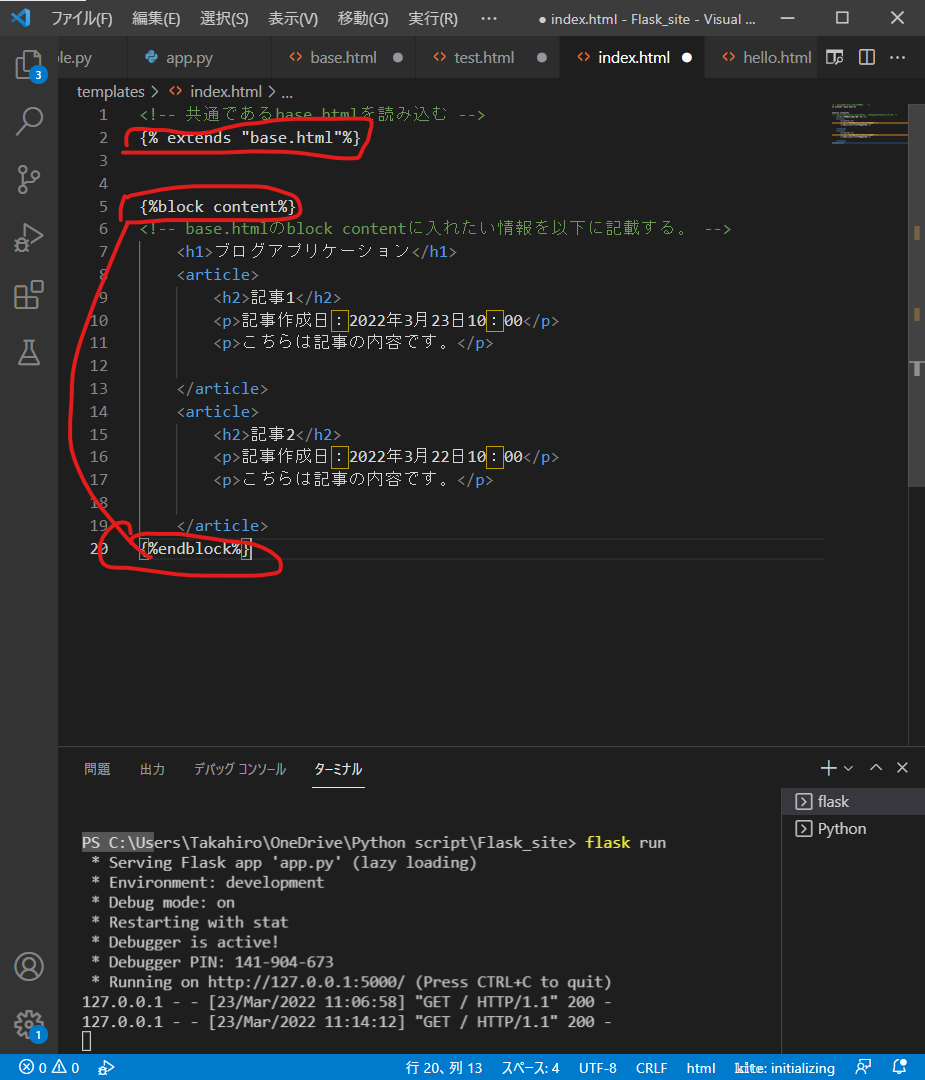Select the Python terminal in the terminal list
This screenshot has height=1080, width=925.
click(x=840, y=828)
